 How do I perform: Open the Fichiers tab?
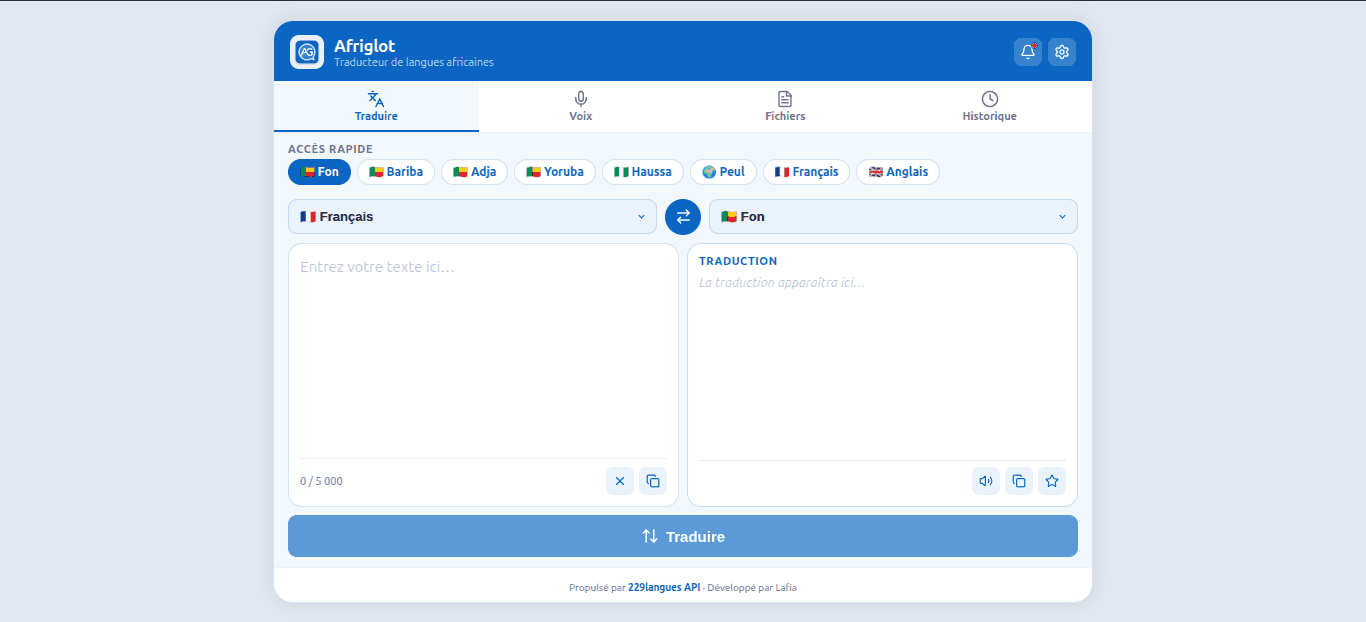coord(785,106)
